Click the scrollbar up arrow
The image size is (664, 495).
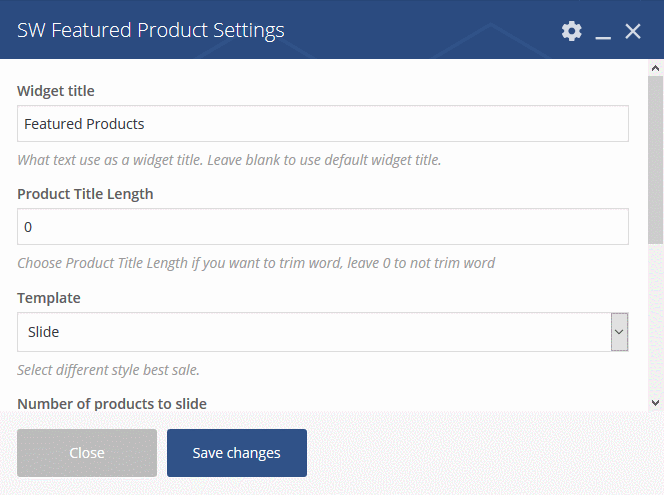coord(655,68)
